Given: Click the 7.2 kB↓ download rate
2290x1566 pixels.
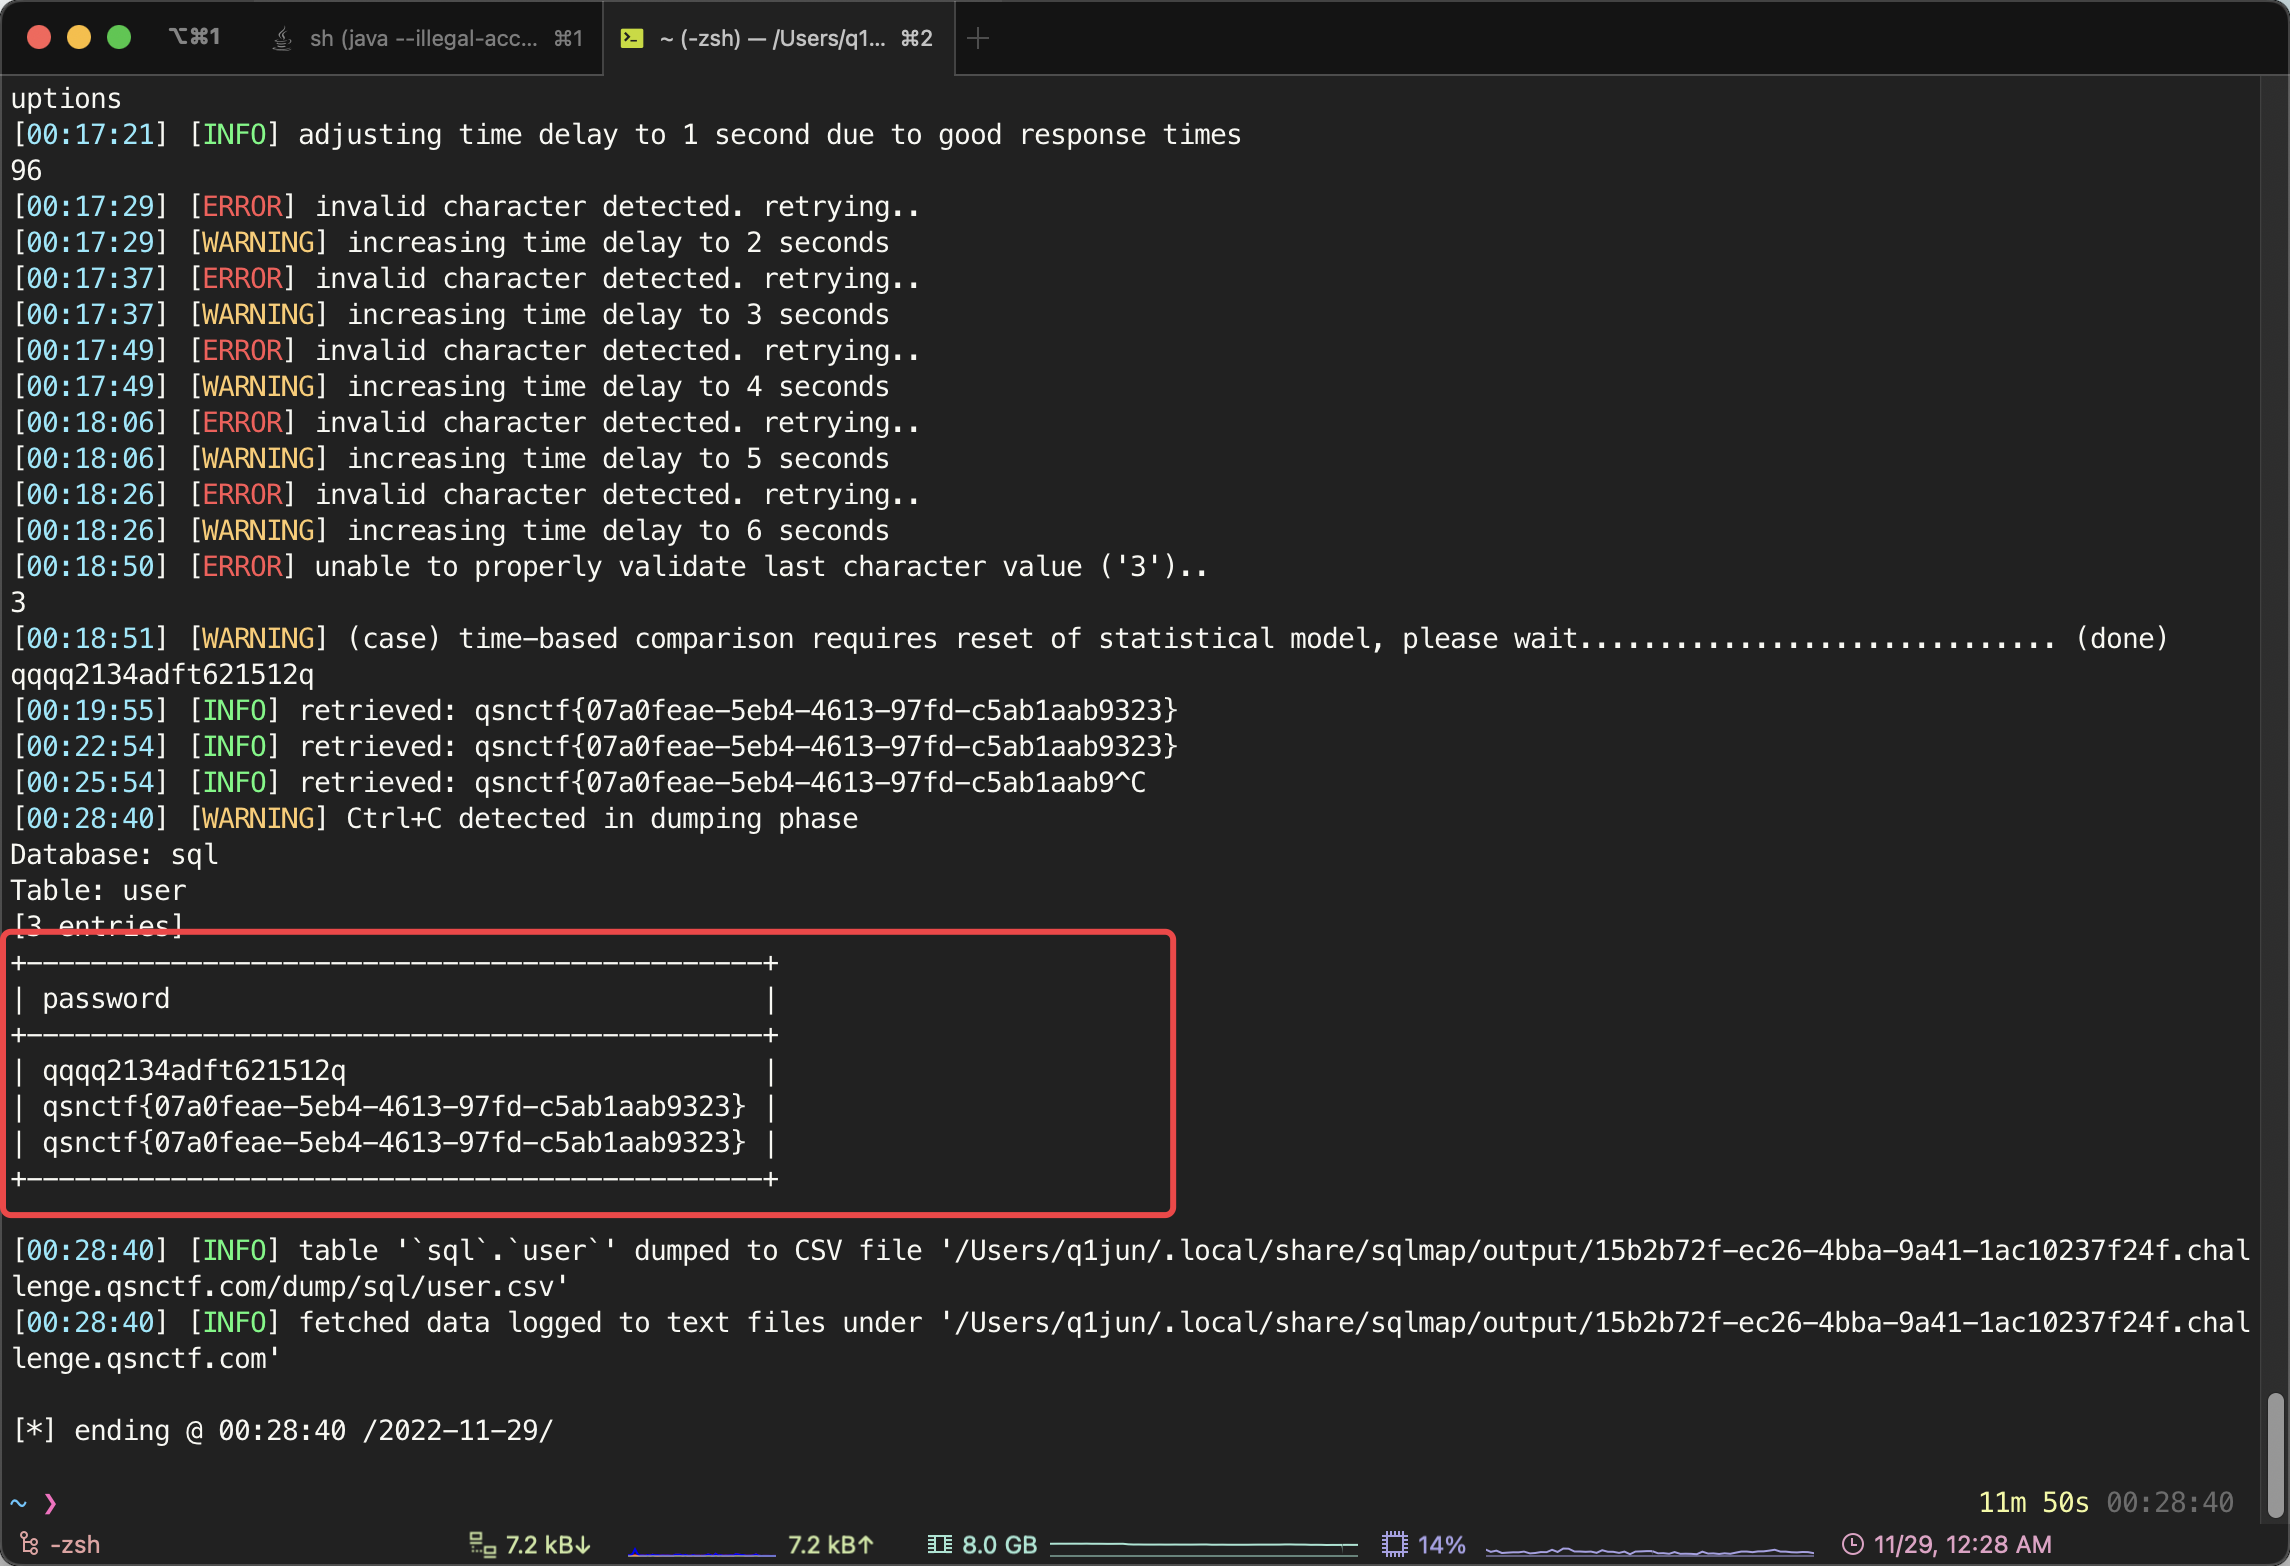Looking at the screenshot, I should (548, 1544).
